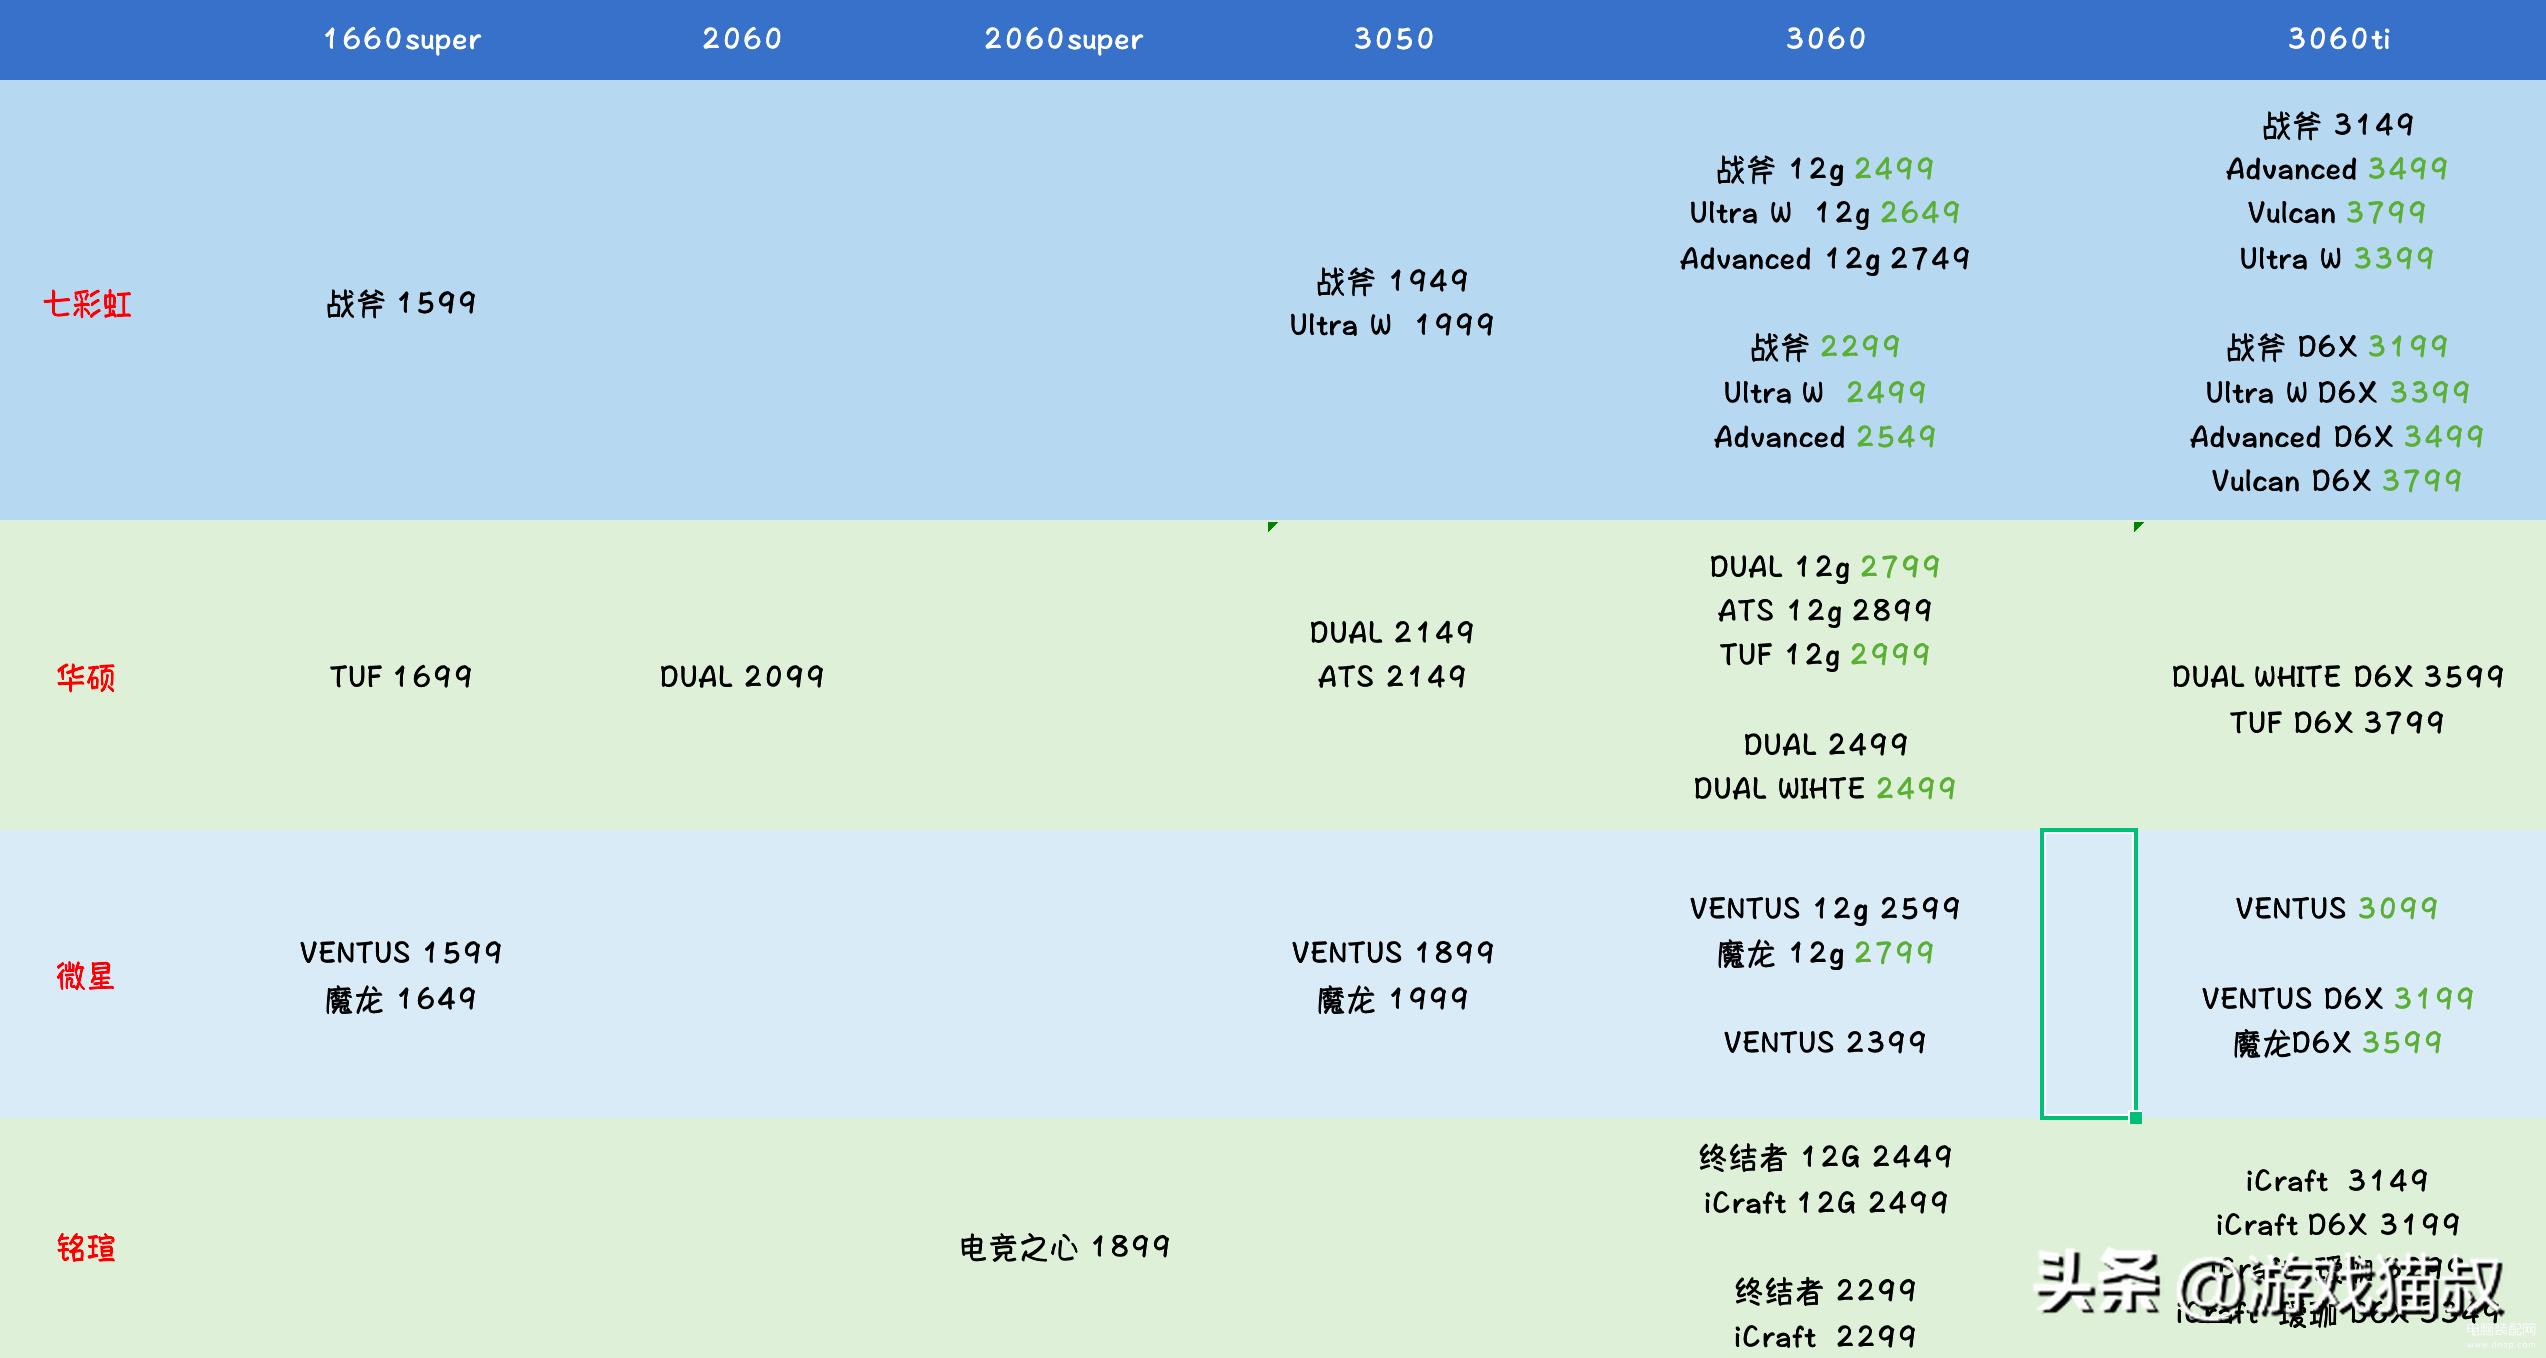The height and width of the screenshot is (1358, 2546).
Task: Click the 战斧 12g 2499 entry
Action: [x=1825, y=169]
